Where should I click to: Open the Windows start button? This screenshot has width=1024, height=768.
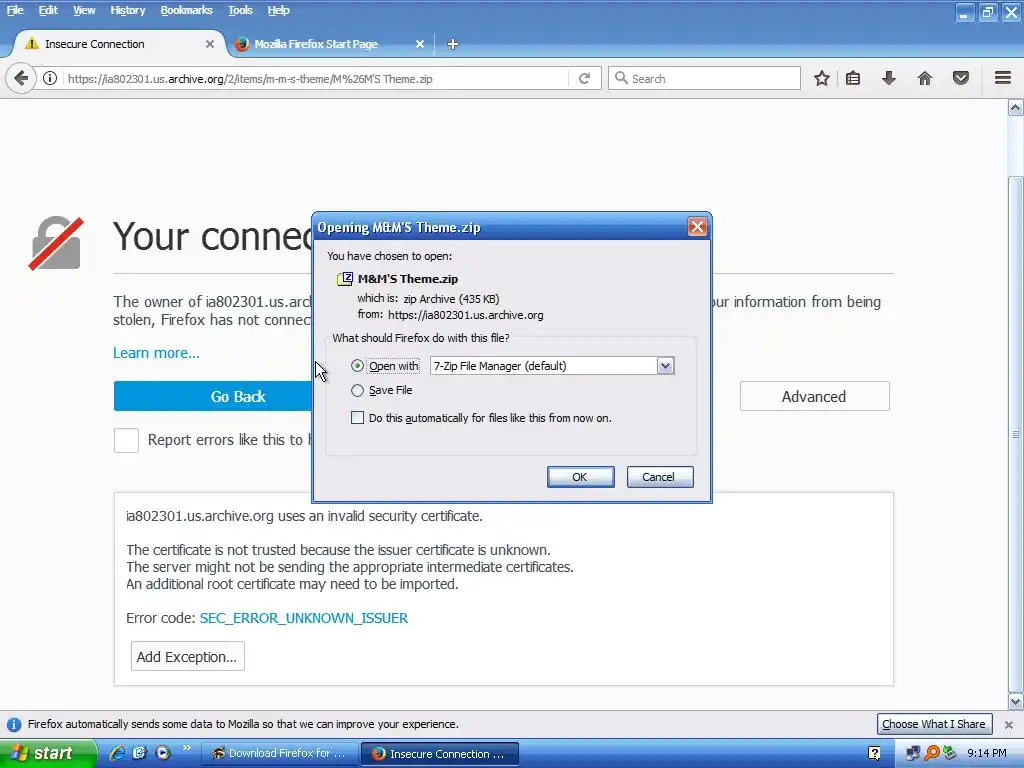coord(46,754)
